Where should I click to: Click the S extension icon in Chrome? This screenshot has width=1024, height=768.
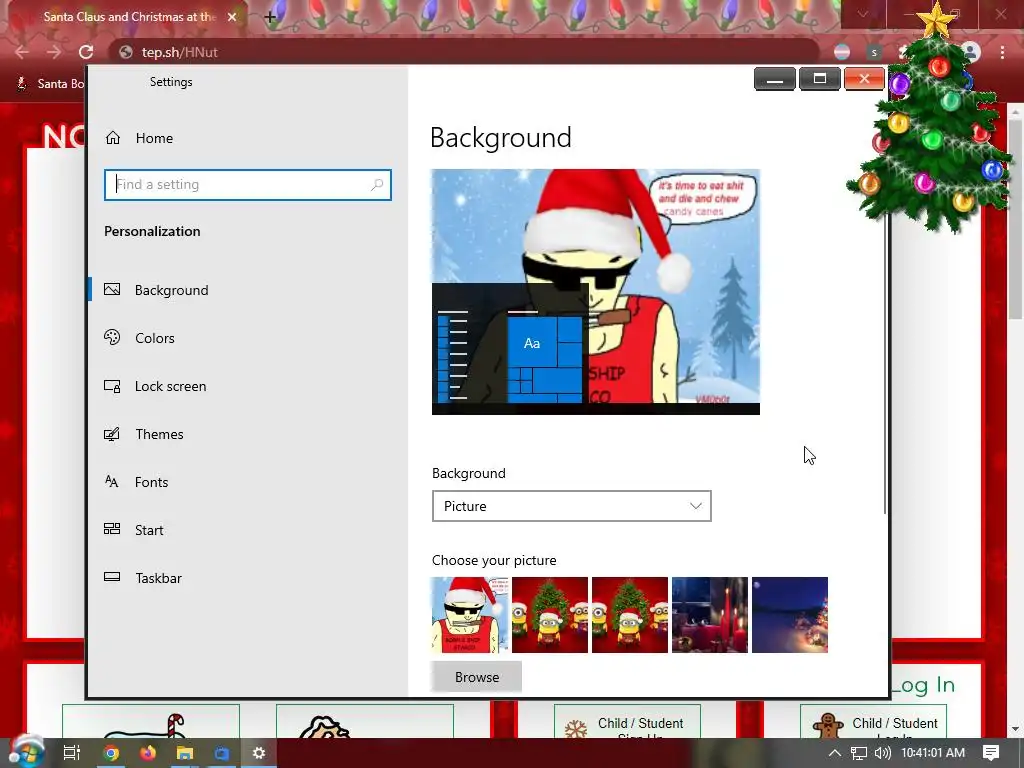874,52
